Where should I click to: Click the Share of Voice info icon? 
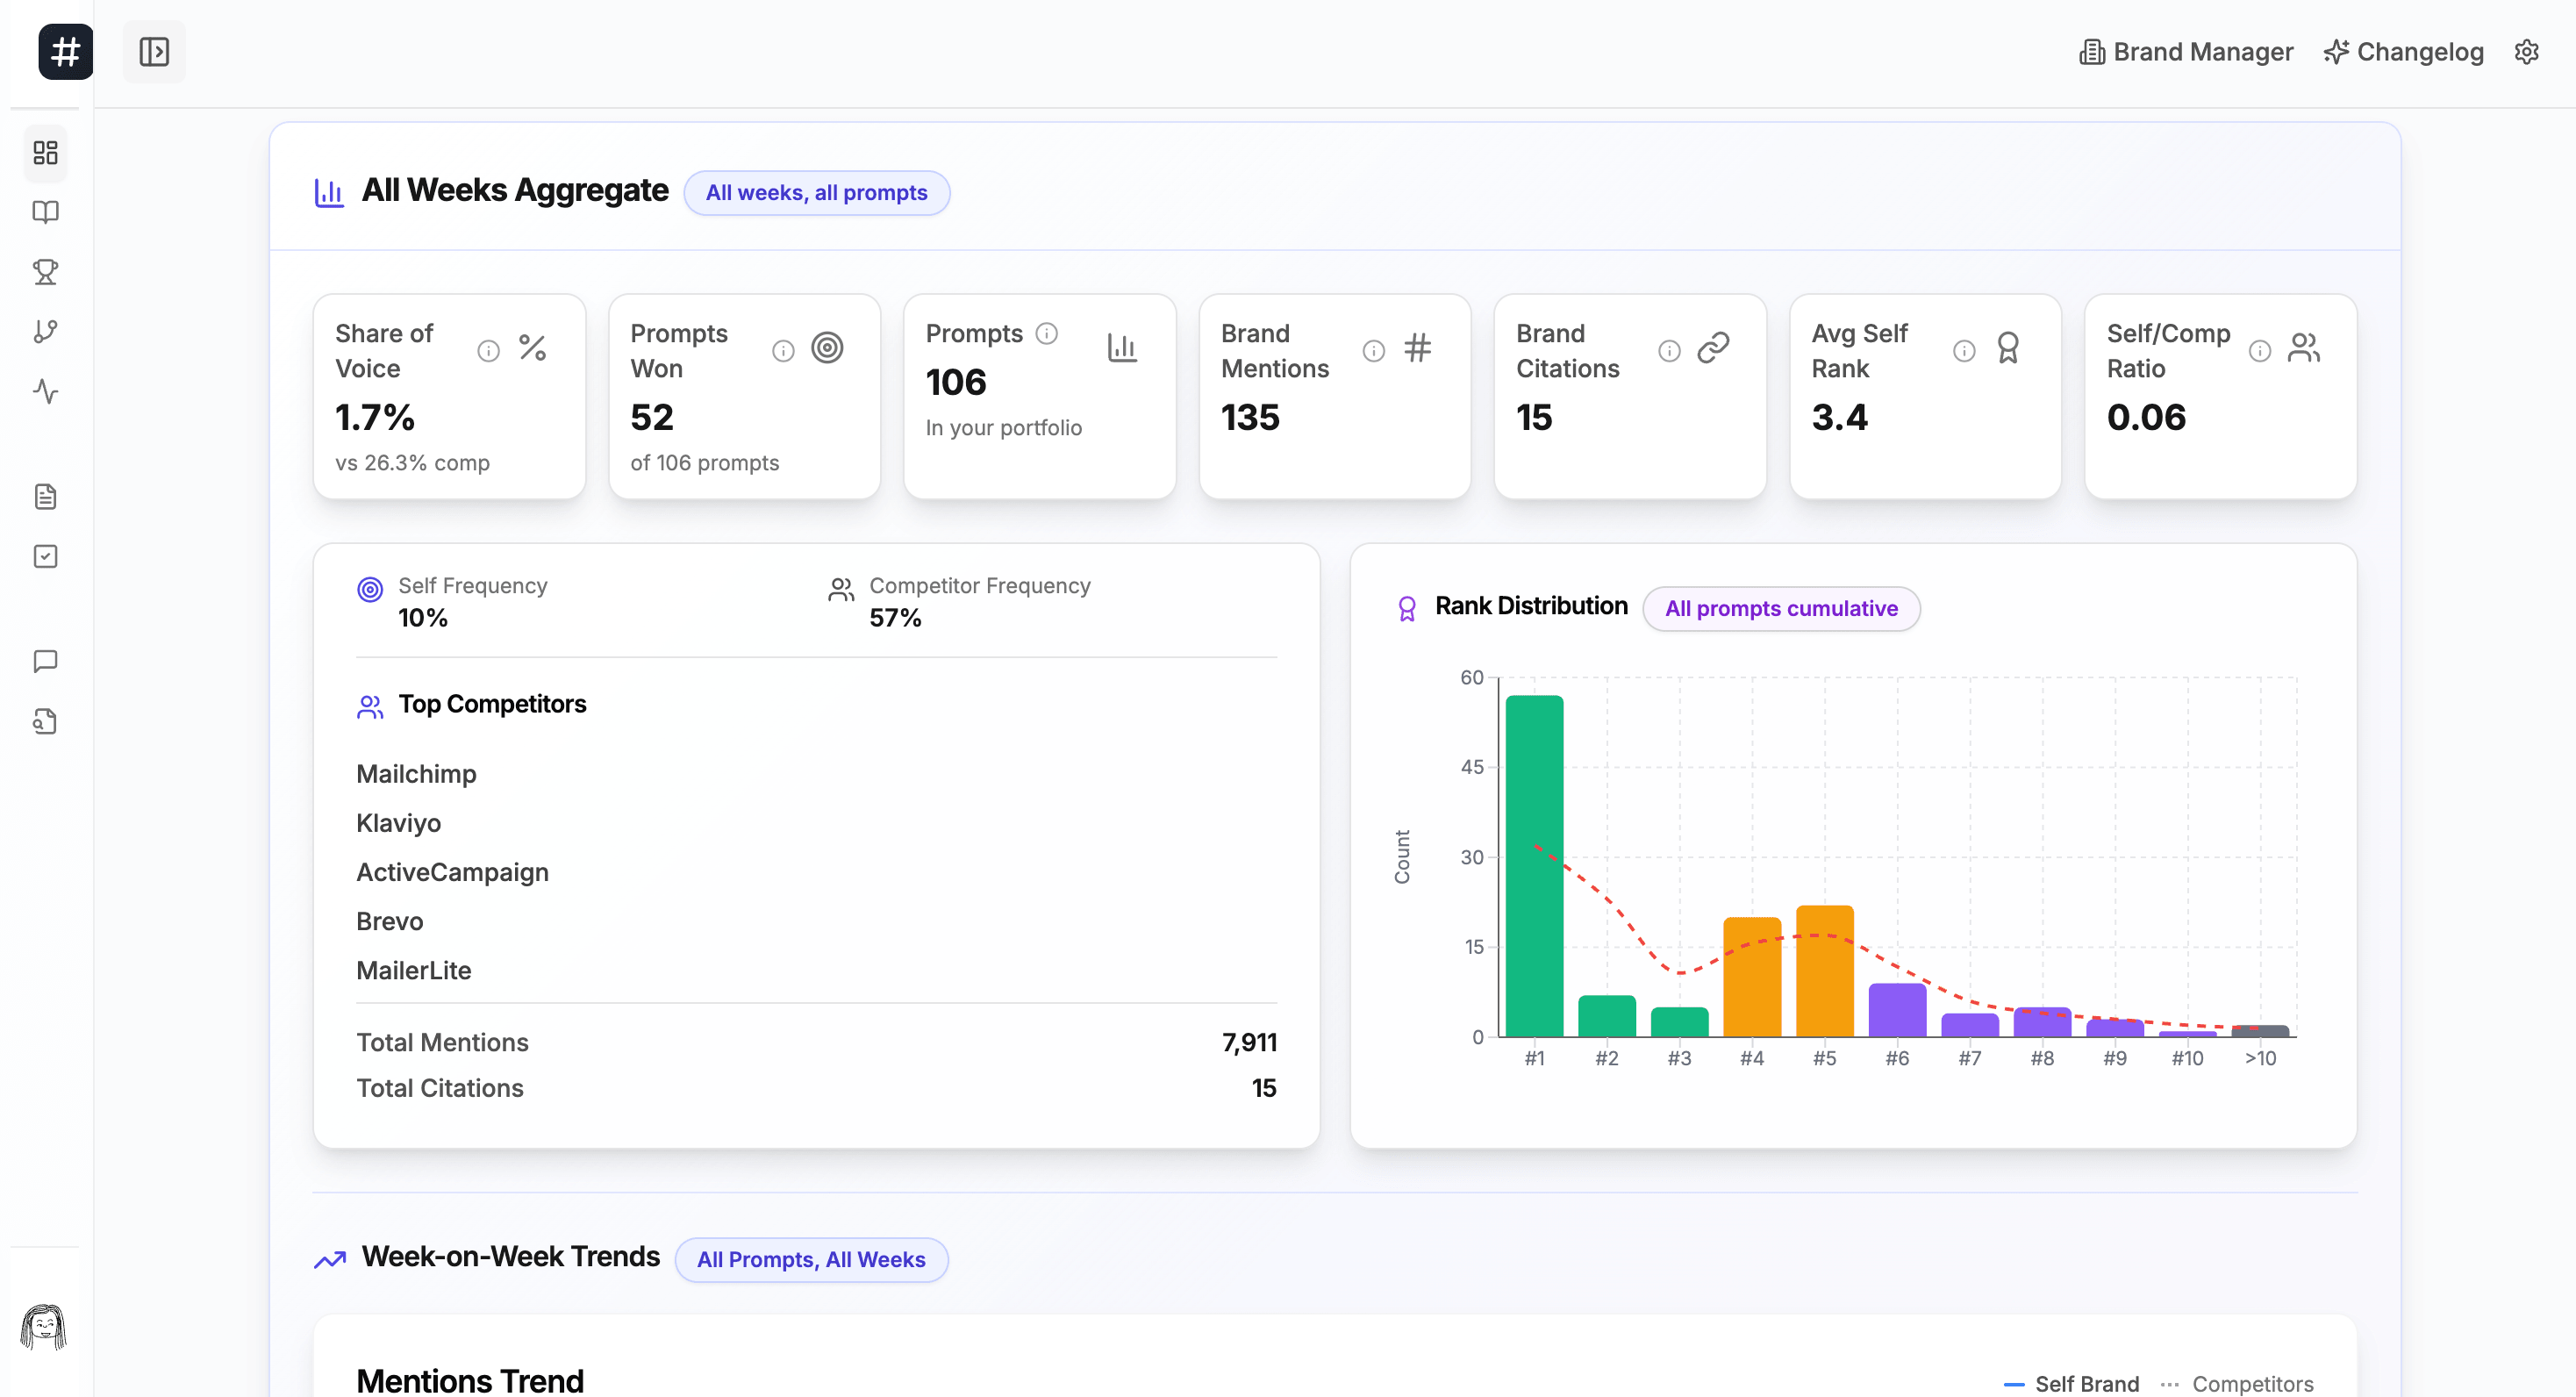pos(488,350)
